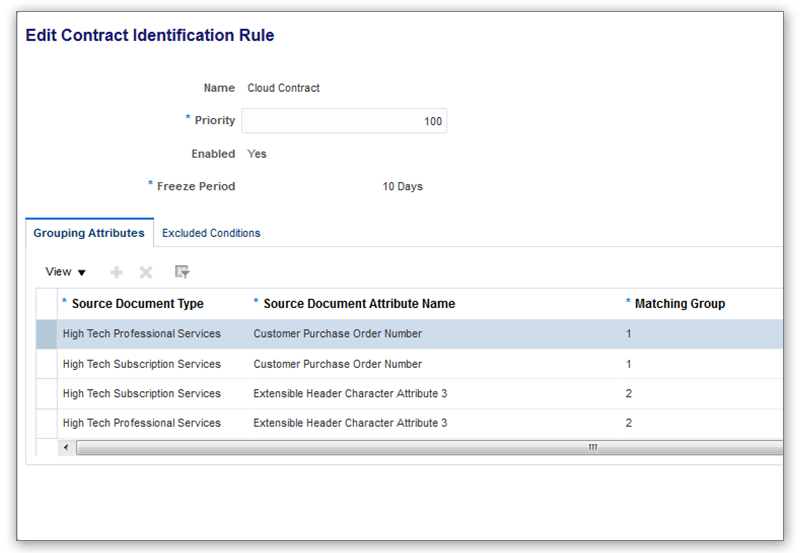Select third row's Extensible Header Character Attribute 3
The height and width of the screenshot is (553, 800).
(350, 394)
